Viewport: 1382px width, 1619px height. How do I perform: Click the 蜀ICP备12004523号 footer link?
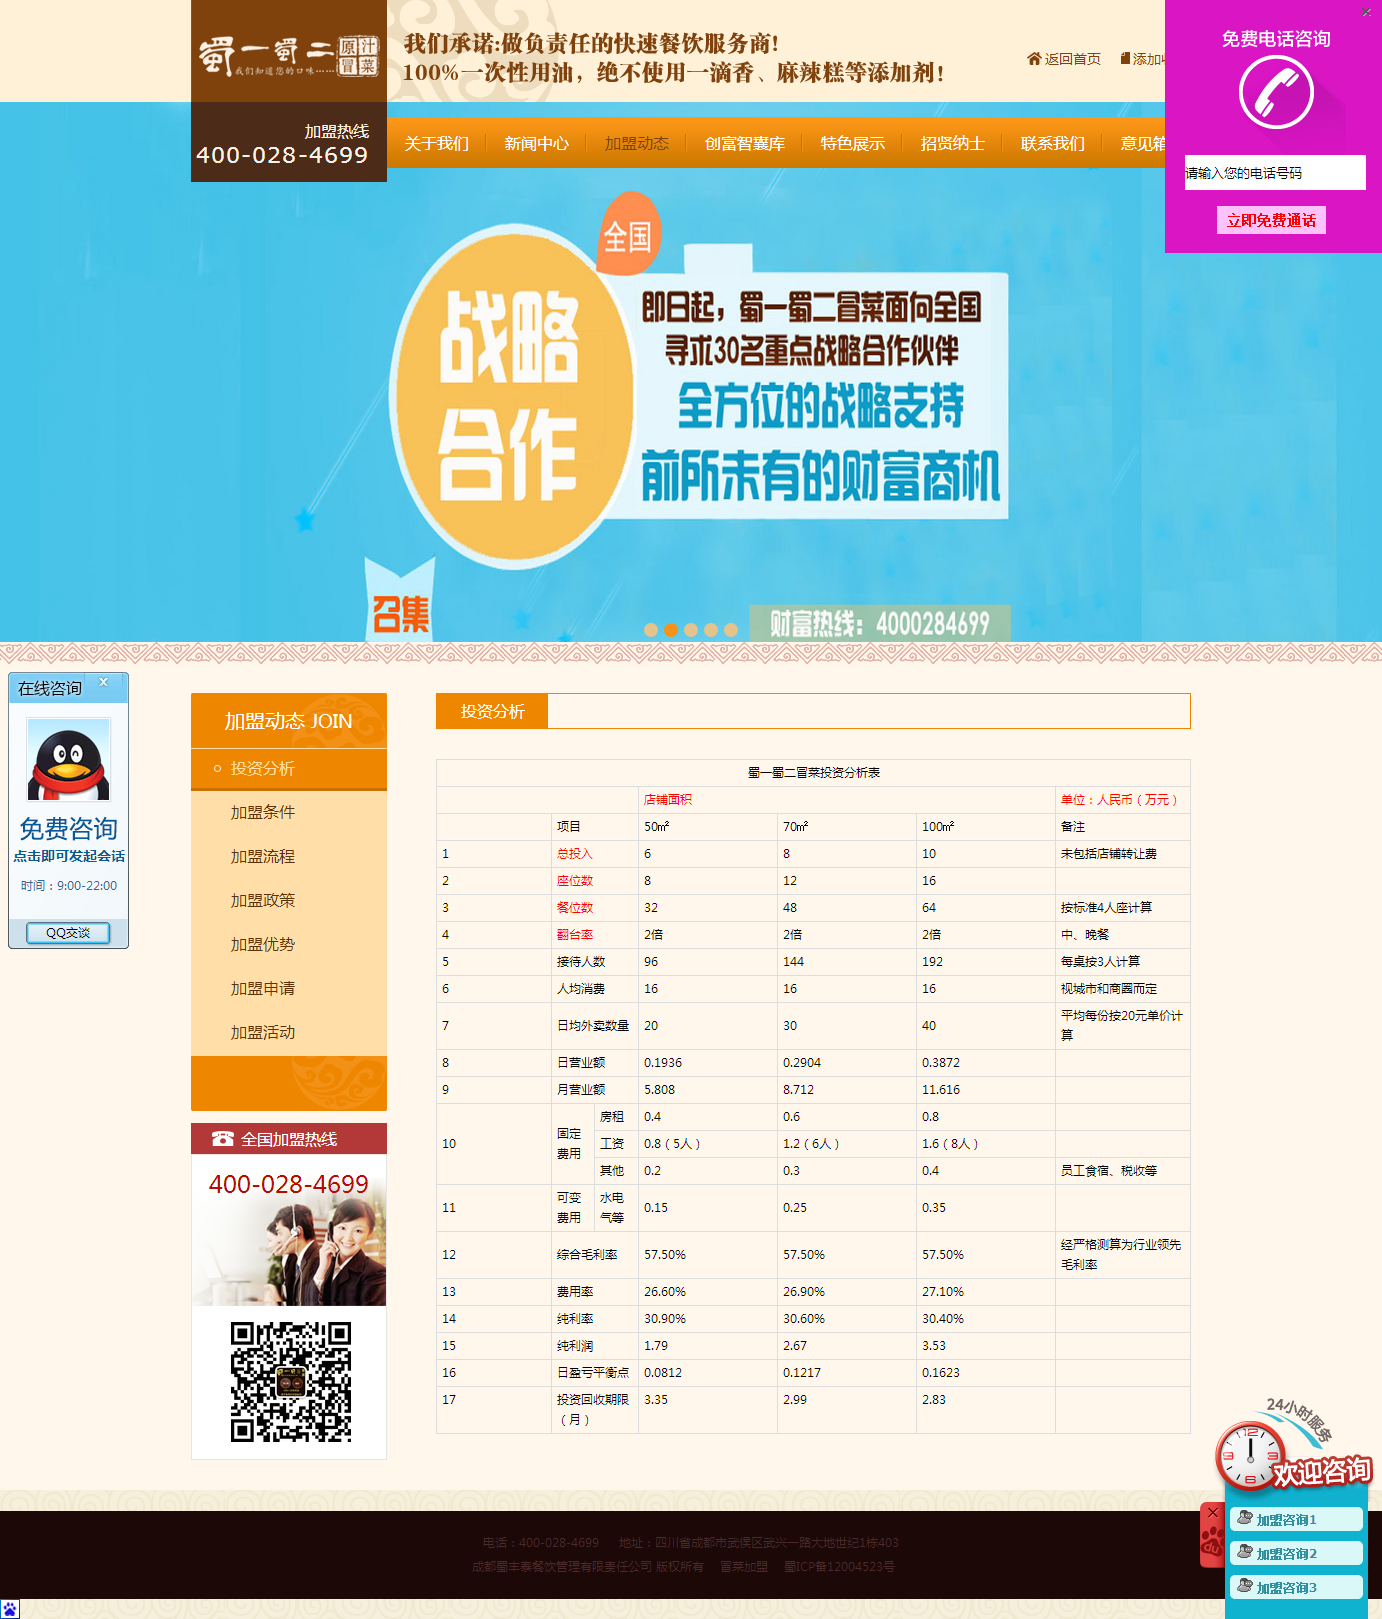839,1567
